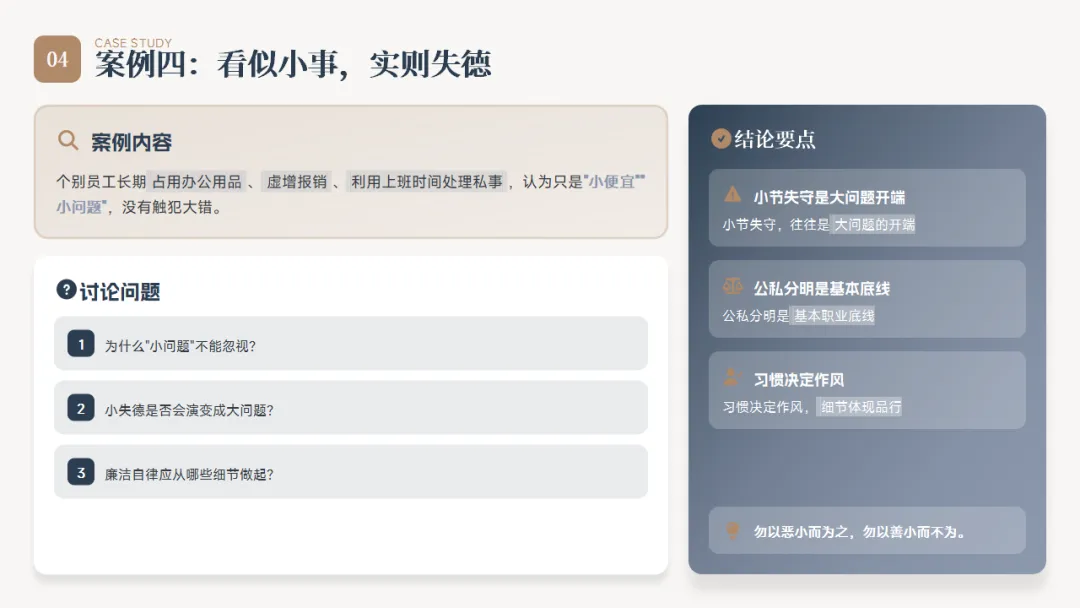Click the 04 number badge
This screenshot has width=1080, height=608.
[57, 59]
